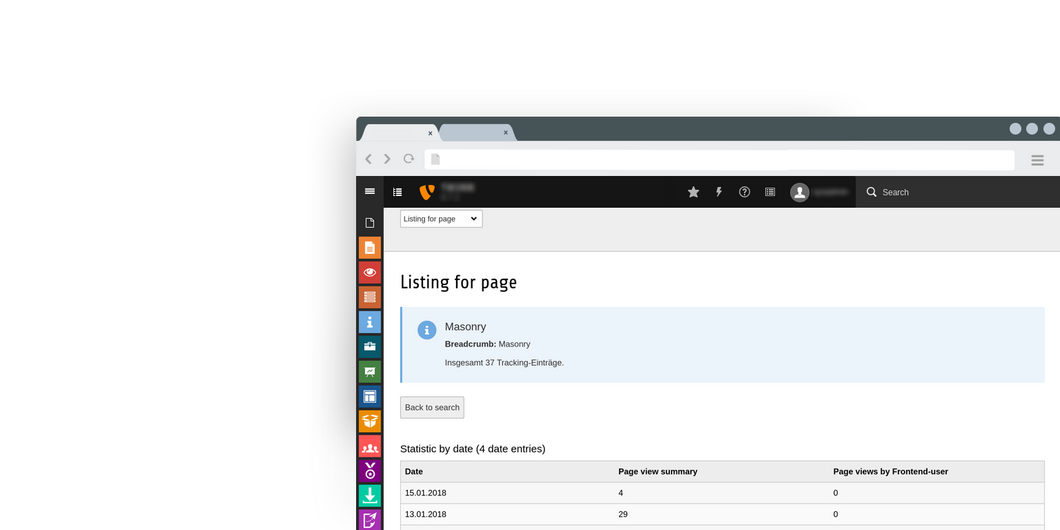Click the 'Back to search' button

click(432, 407)
